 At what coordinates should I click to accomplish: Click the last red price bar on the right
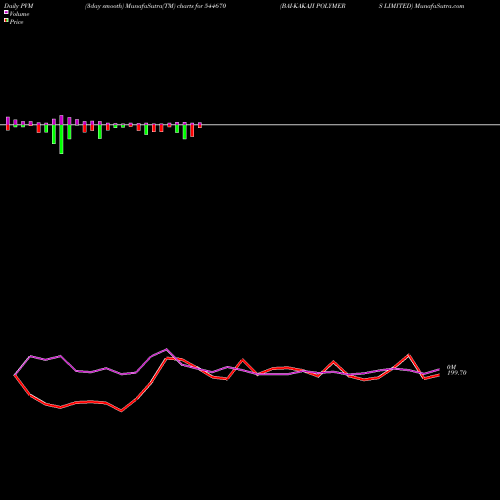point(200,126)
